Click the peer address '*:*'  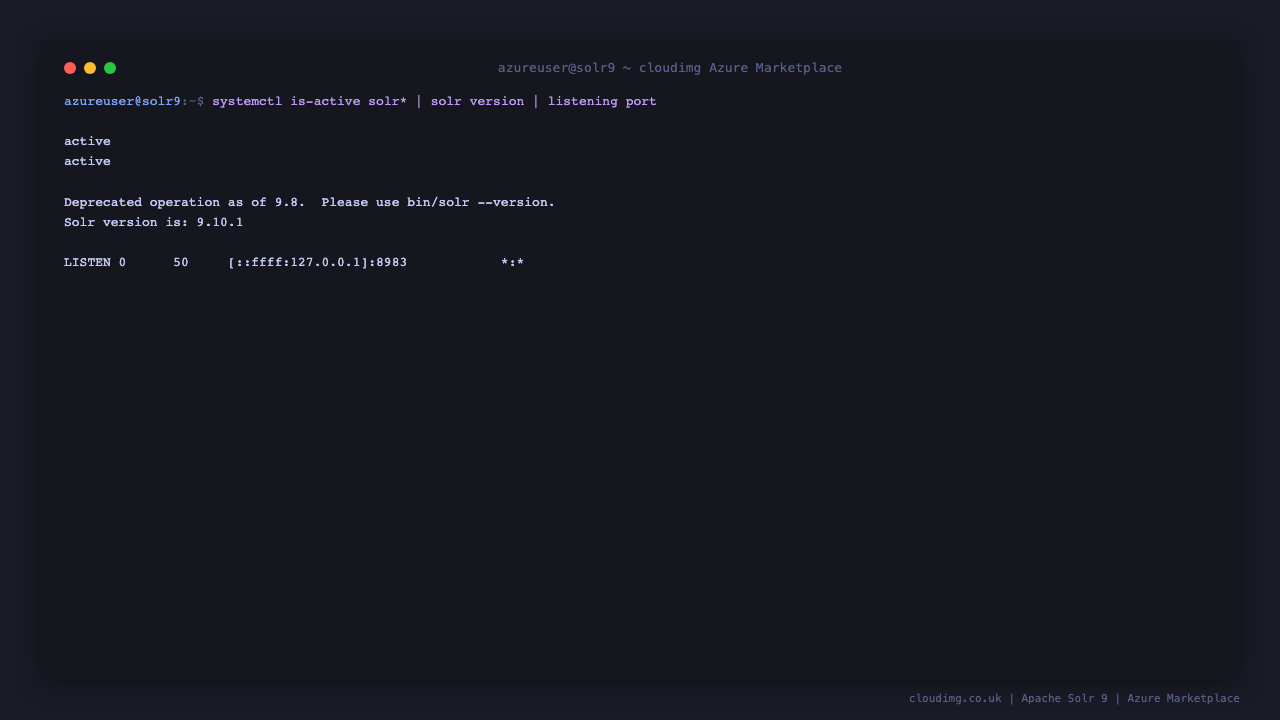click(512, 263)
